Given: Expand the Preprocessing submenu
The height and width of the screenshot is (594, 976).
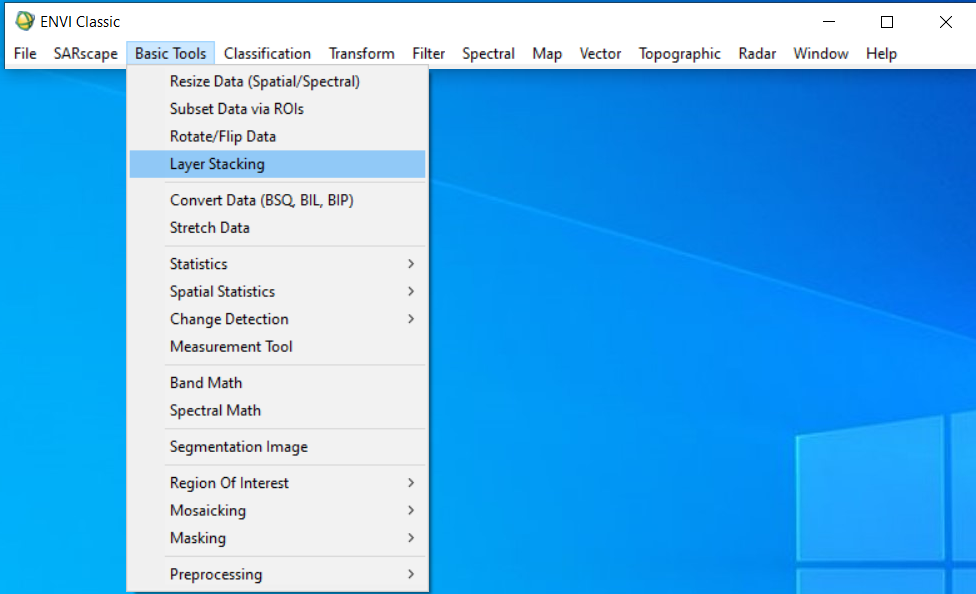Looking at the screenshot, I should click(x=278, y=574).
